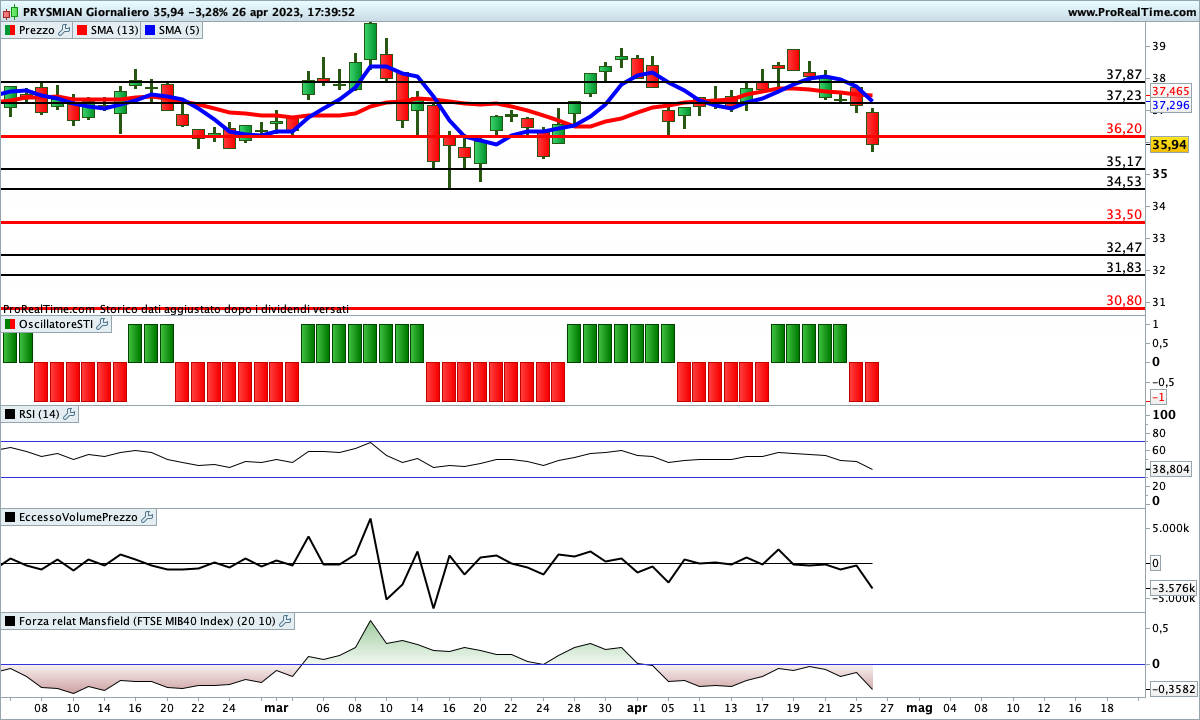The image size is (1200, 720).
Task: Open Prezzo settings with the wrench icon
Action: (x=65, y=30)
